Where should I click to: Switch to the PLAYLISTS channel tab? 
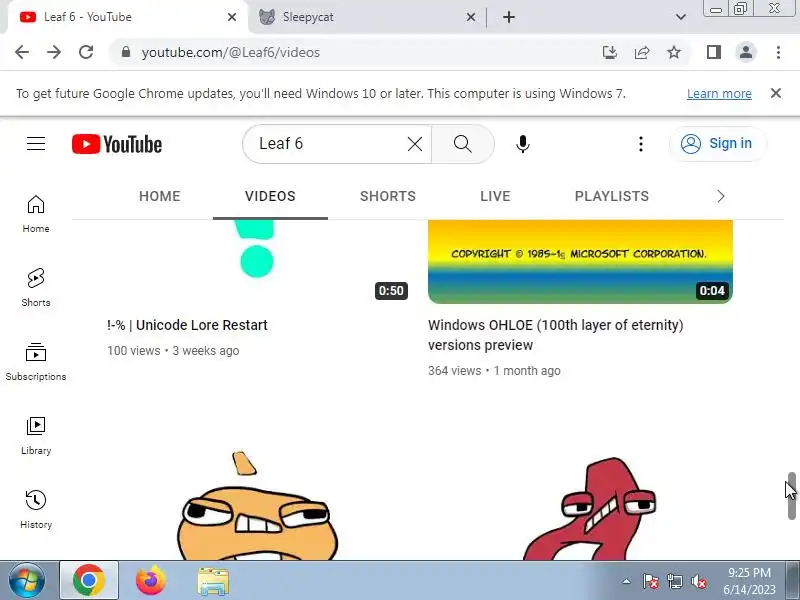coord(612,196)
